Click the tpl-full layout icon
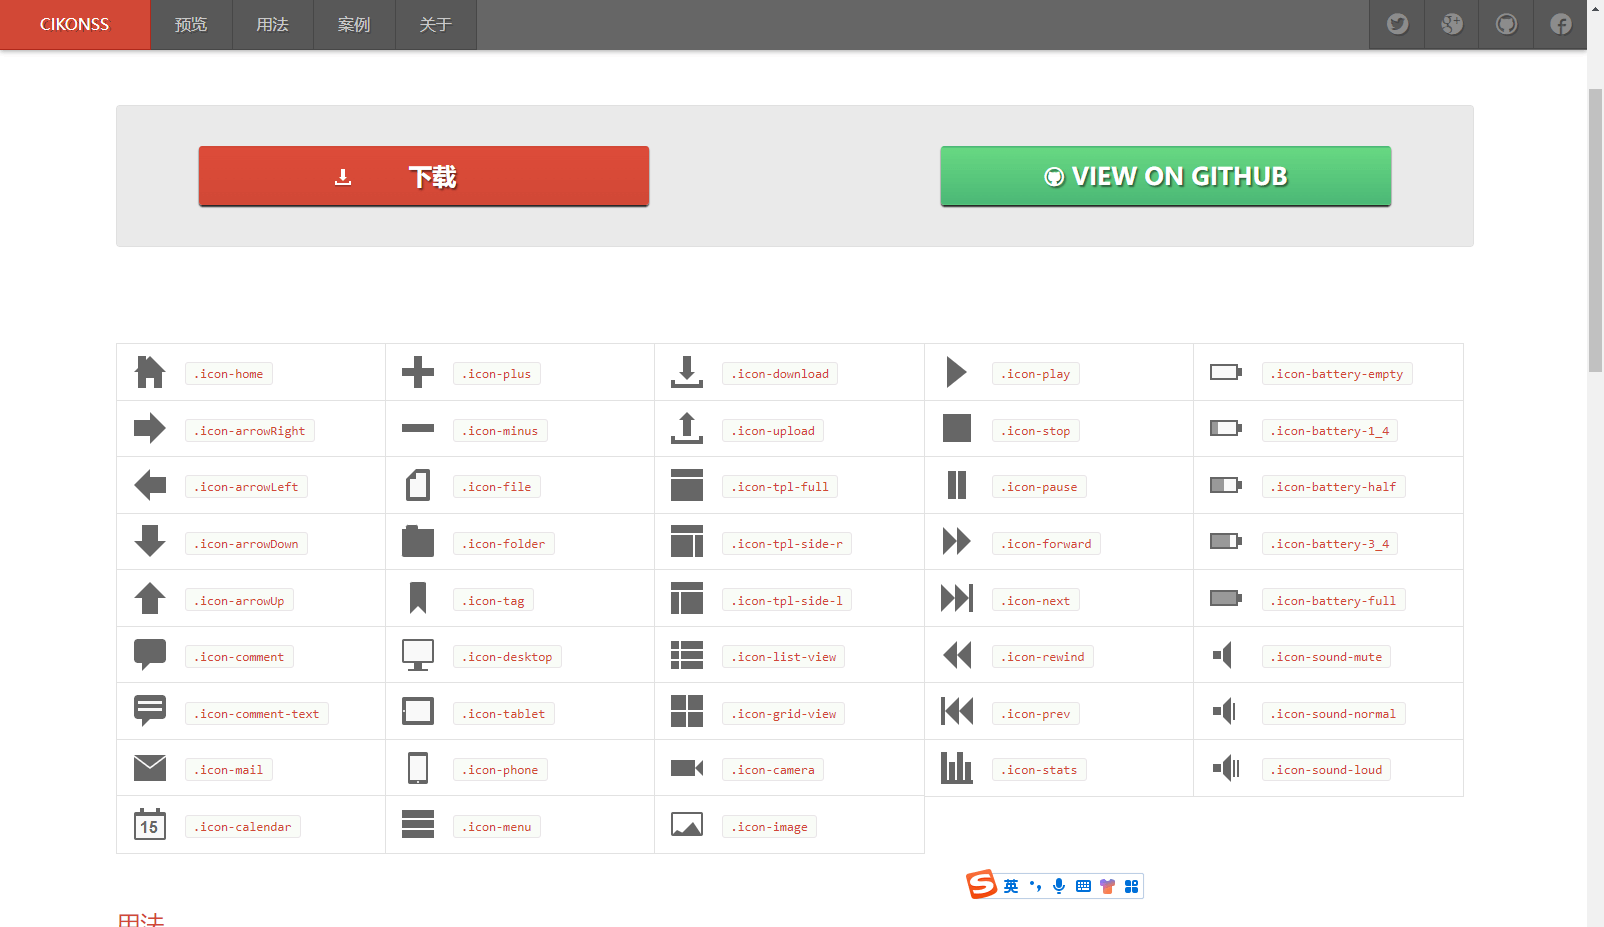 coord(687,485)
